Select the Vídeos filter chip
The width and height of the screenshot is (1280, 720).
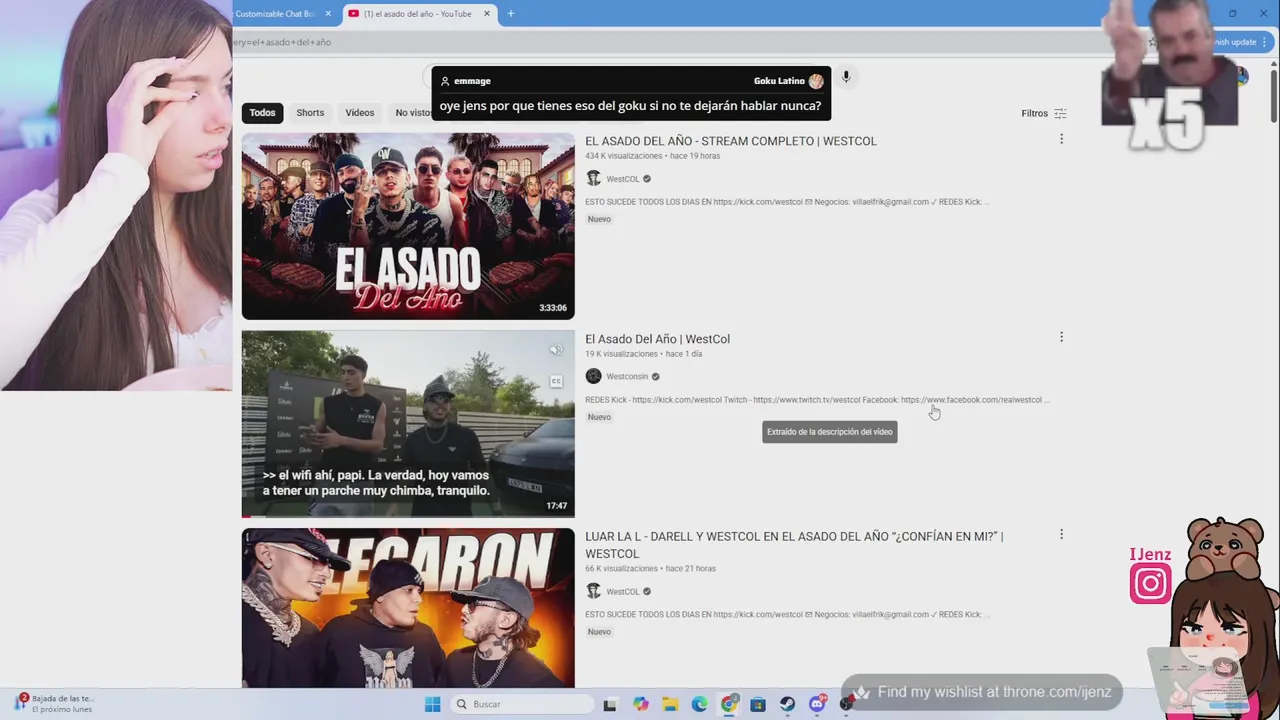point(360,113)
